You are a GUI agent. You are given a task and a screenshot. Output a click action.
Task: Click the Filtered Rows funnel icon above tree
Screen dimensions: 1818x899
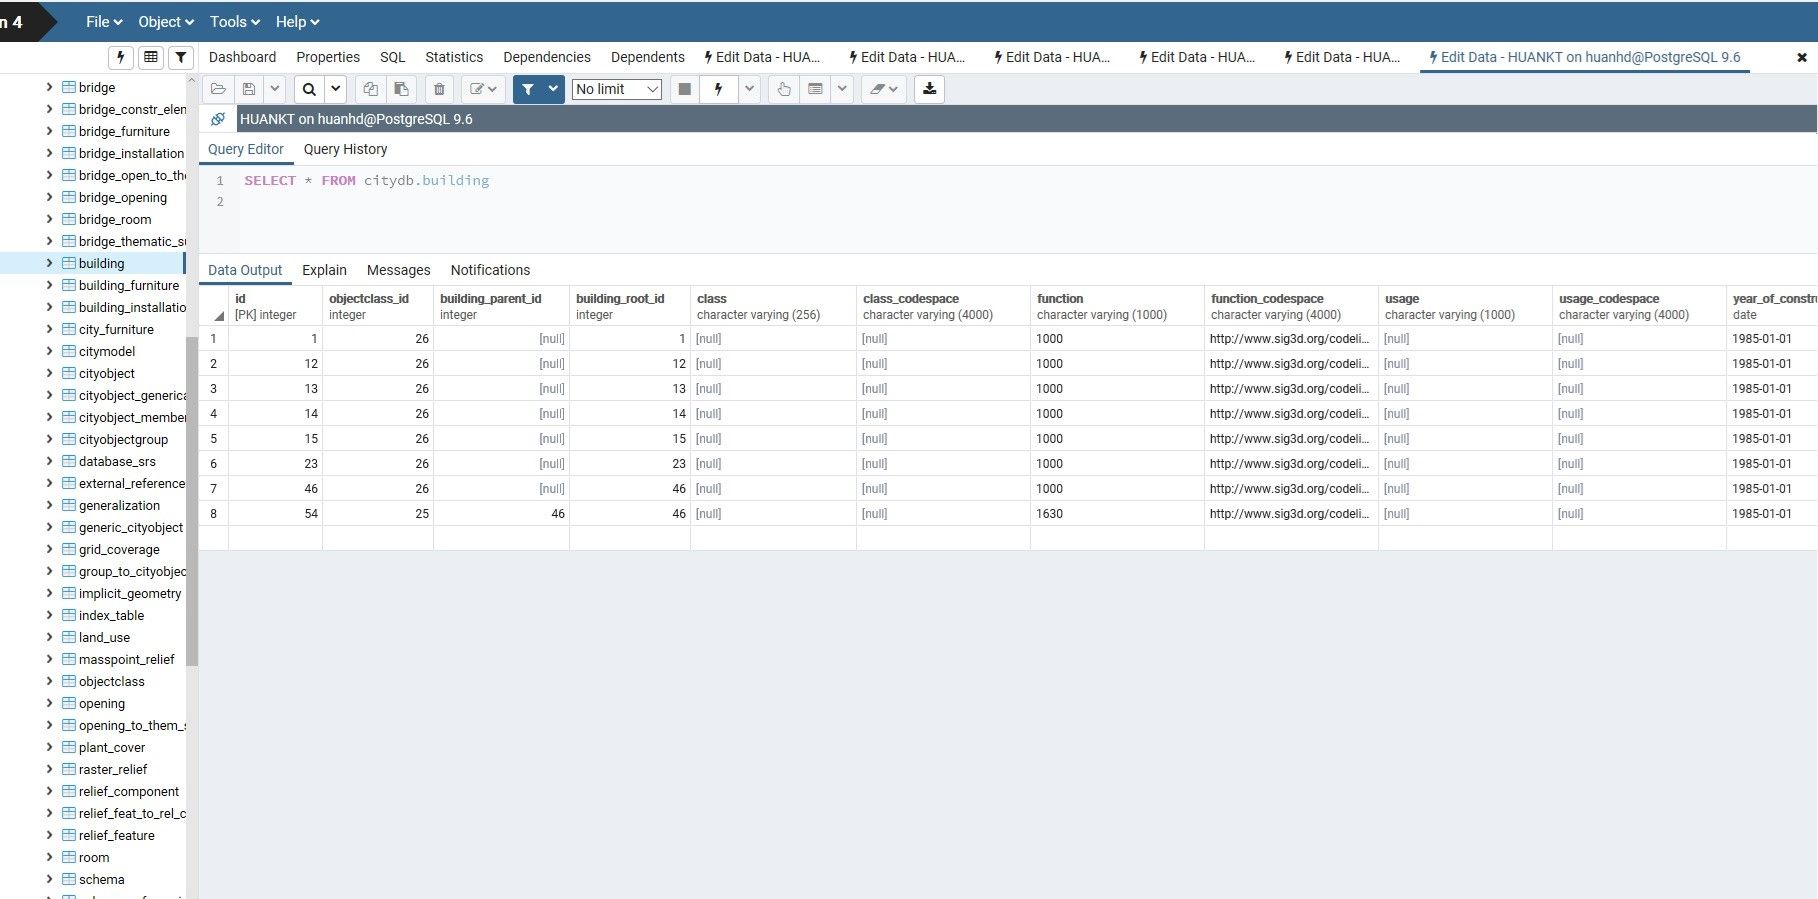coord(181,57)
